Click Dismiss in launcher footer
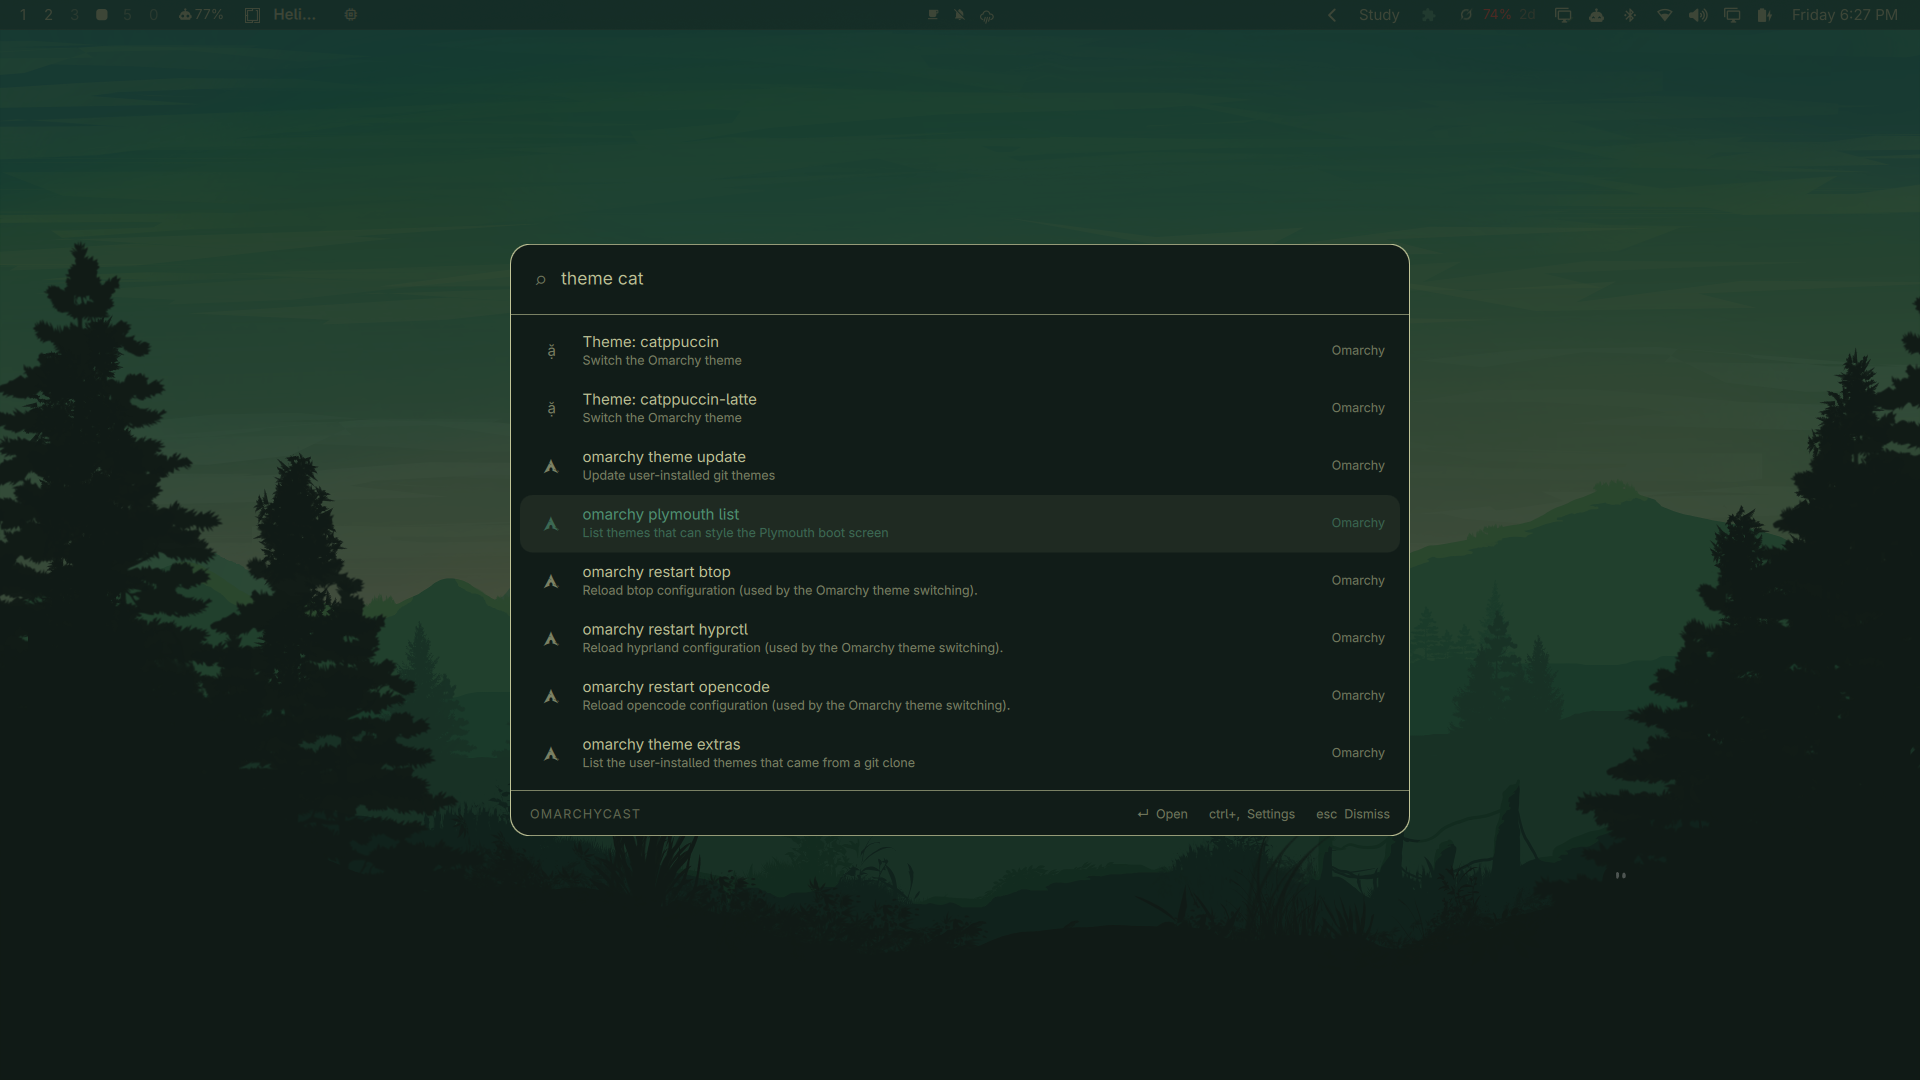The width and height of the screenshot is (1920, 1080). (x=1352, y=814)
